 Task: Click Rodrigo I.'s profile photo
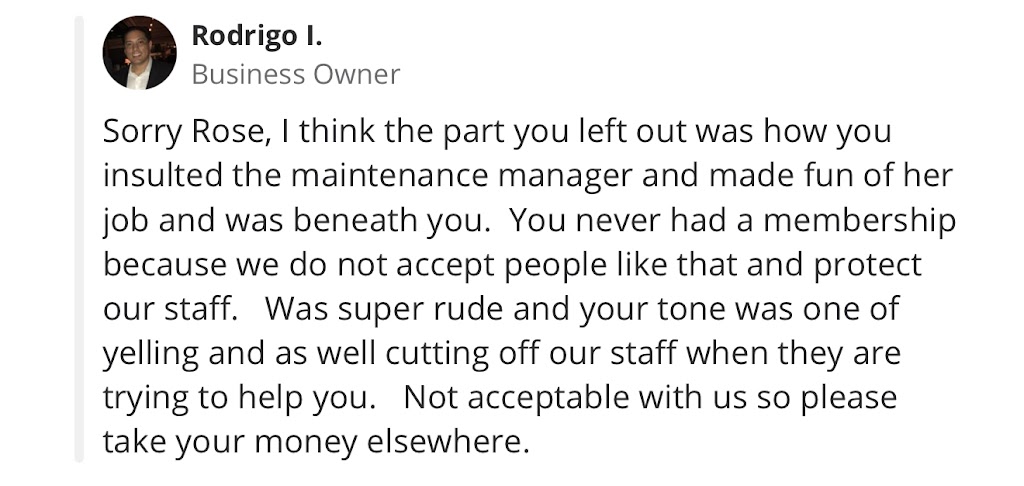(139, 53)
